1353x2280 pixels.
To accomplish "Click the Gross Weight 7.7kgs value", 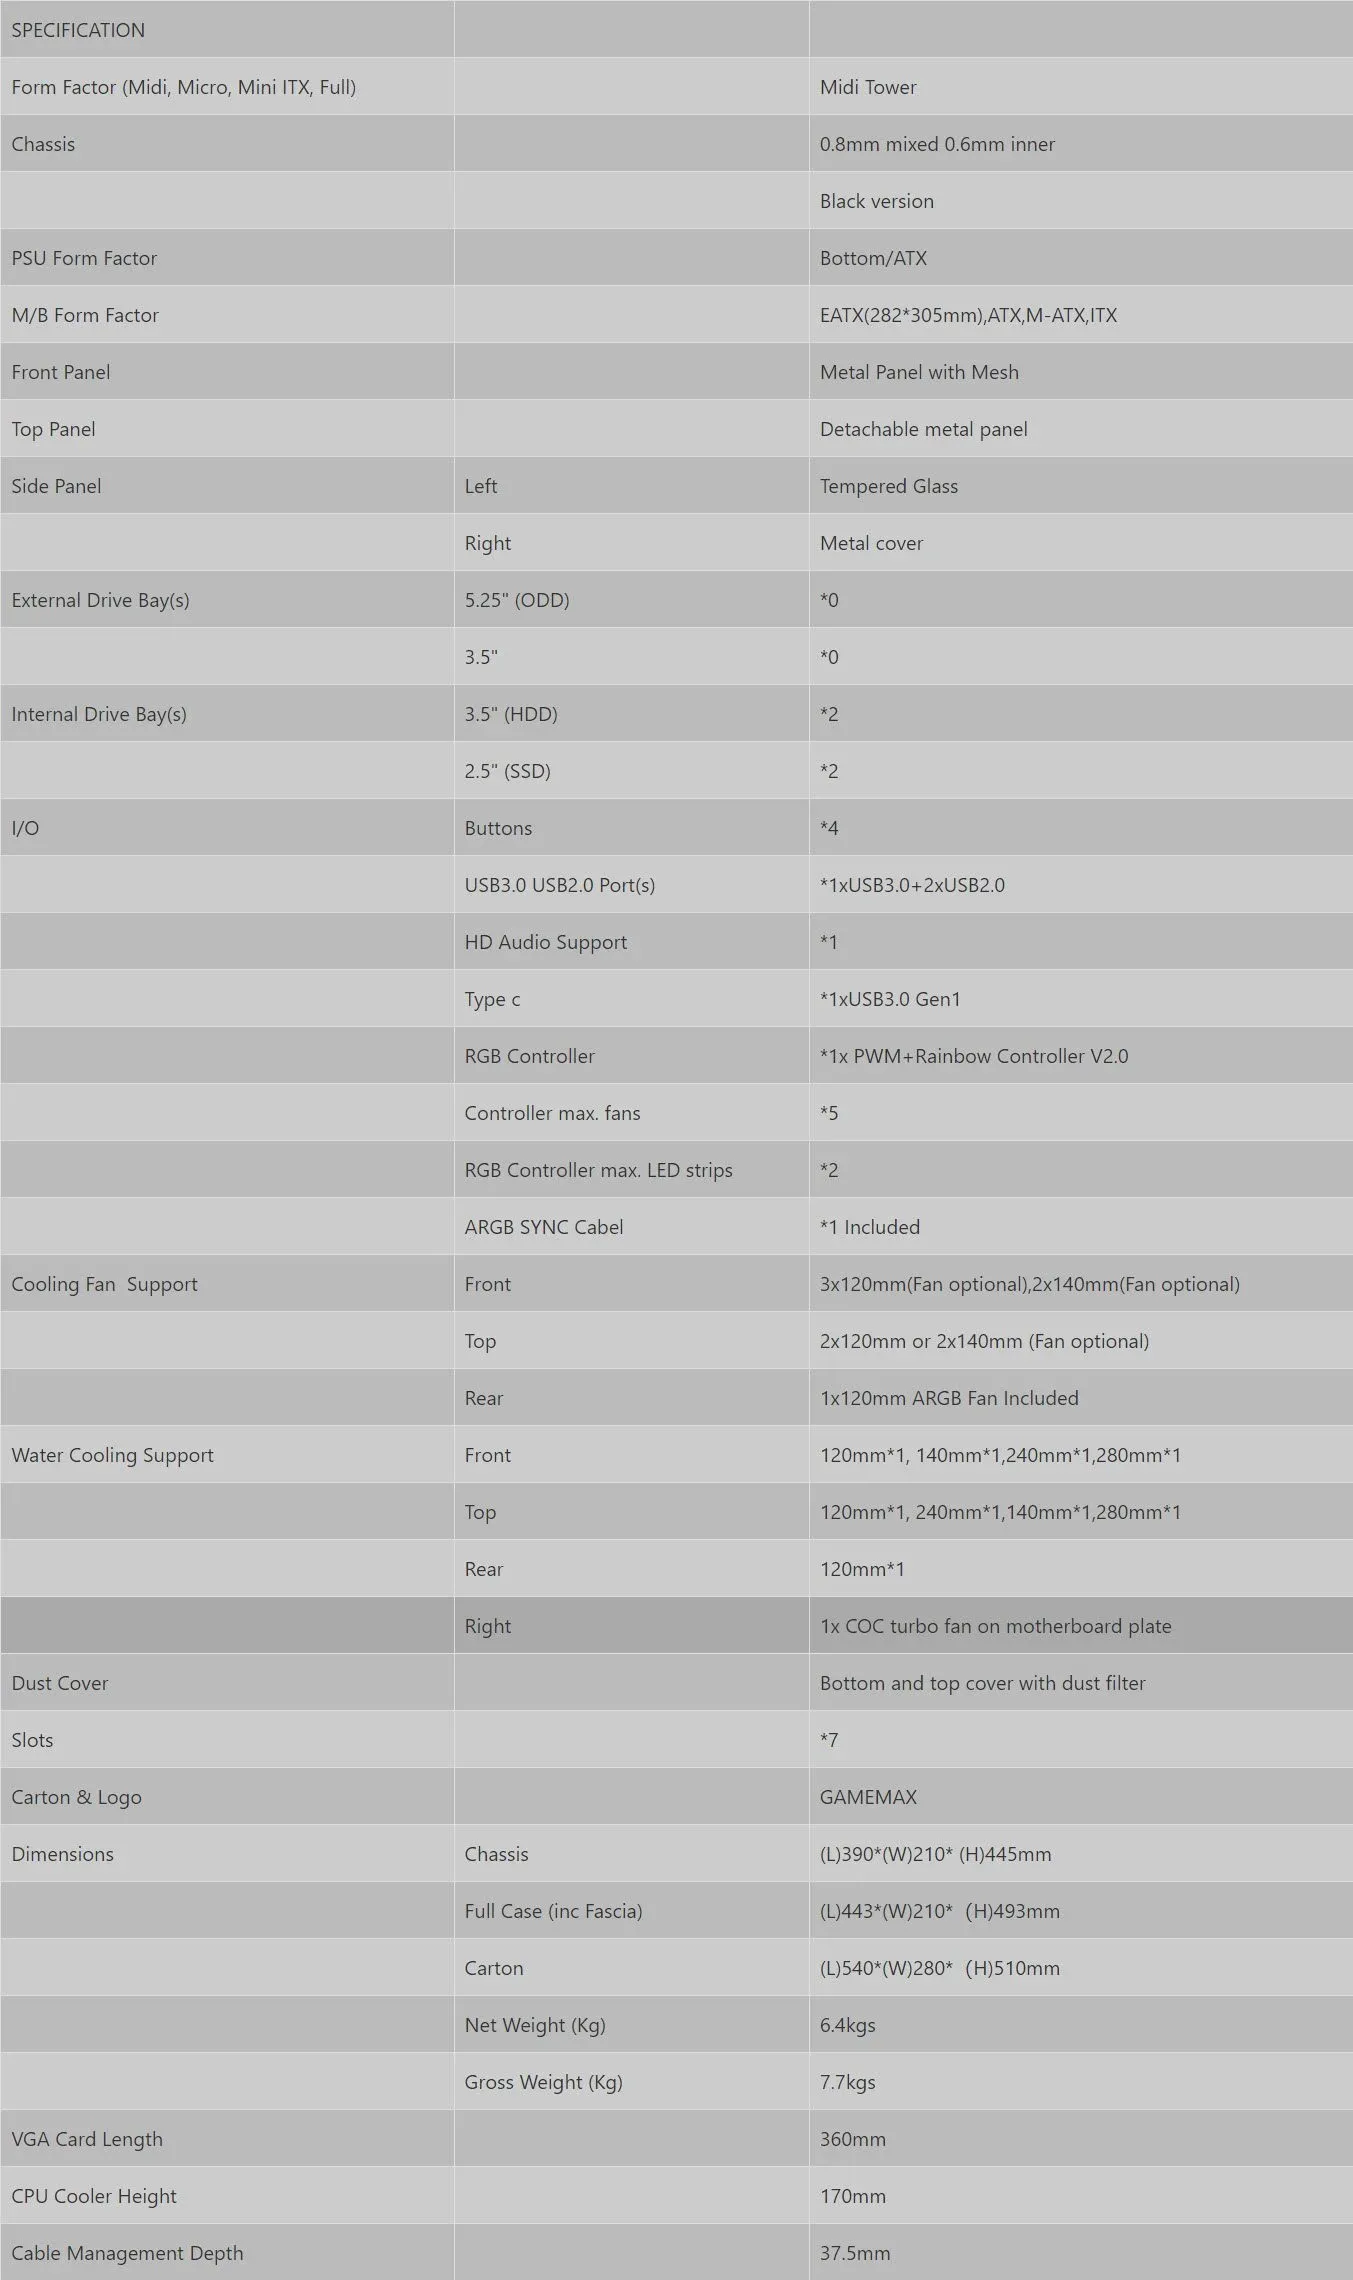I will pyautogui.click(x=848, y=2082).
